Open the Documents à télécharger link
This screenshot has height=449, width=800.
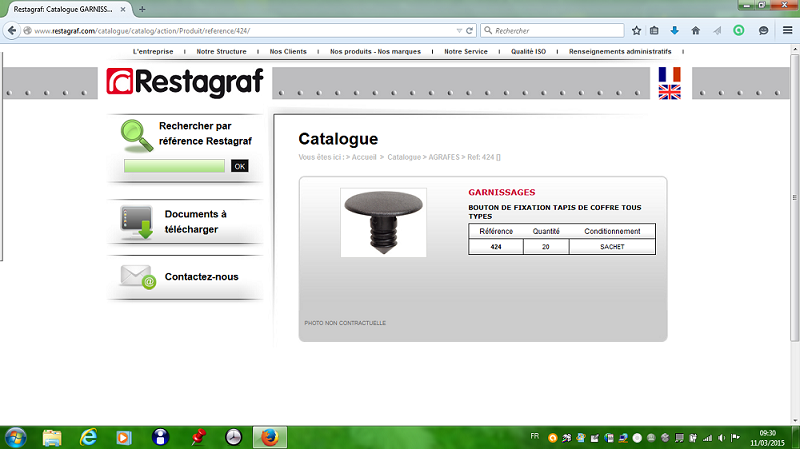point(195,222)
